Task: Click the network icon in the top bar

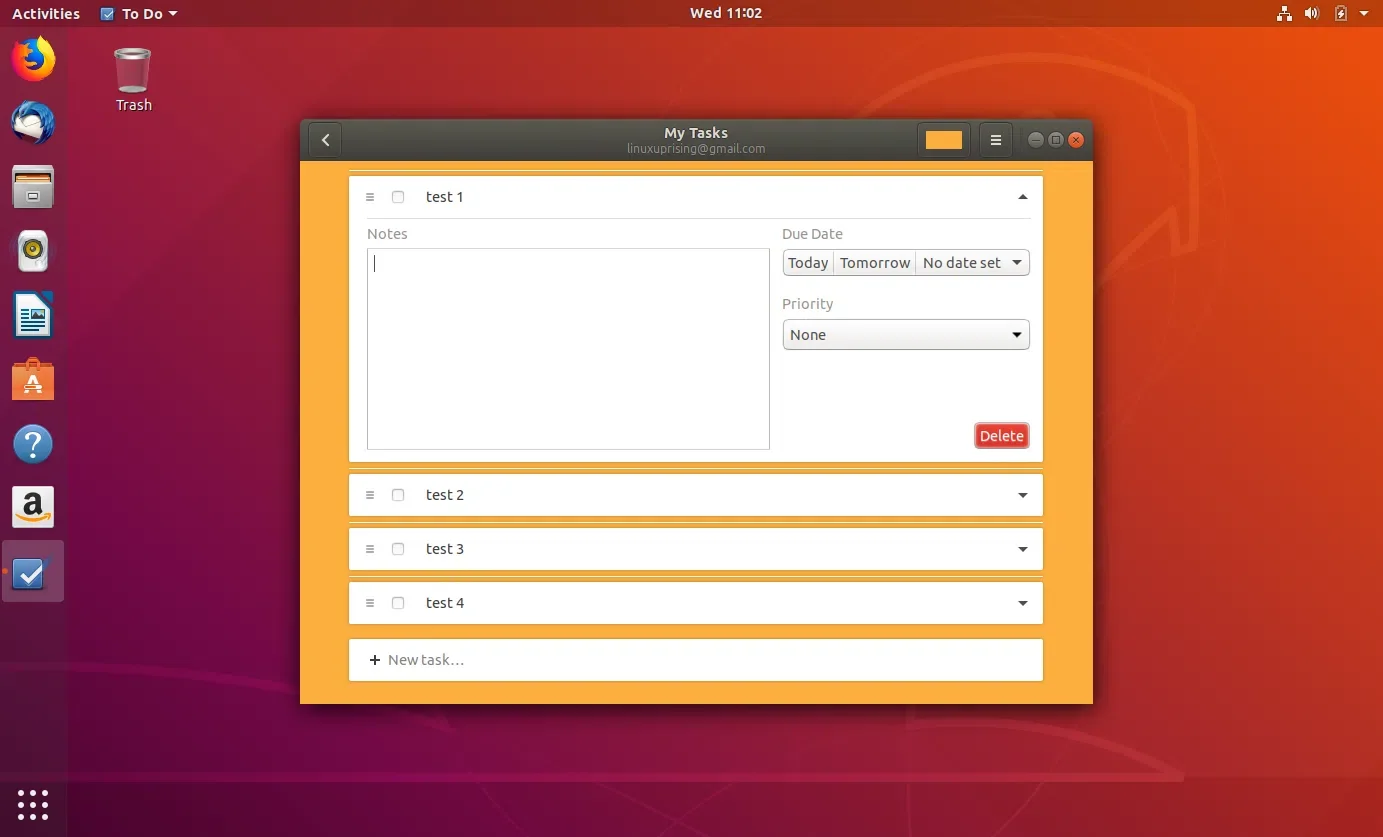Action: click(x=1285, y=14)
